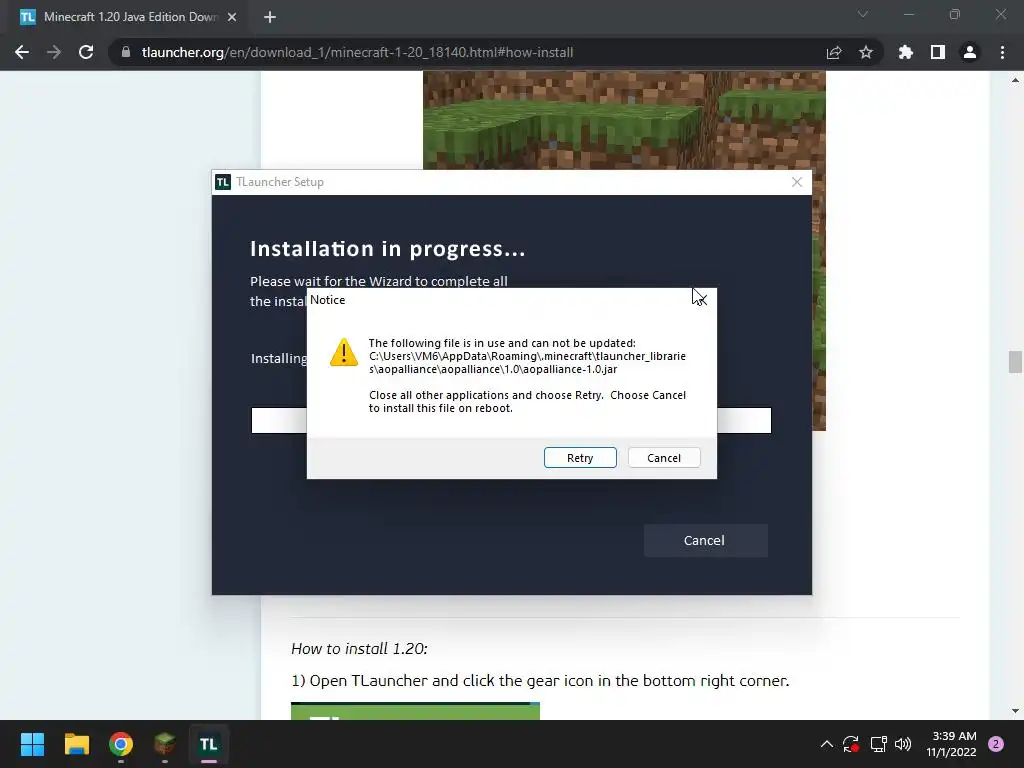Toggle Chrome side panel icon
This screenshot has height=768, width=1024.
point(938,52)
